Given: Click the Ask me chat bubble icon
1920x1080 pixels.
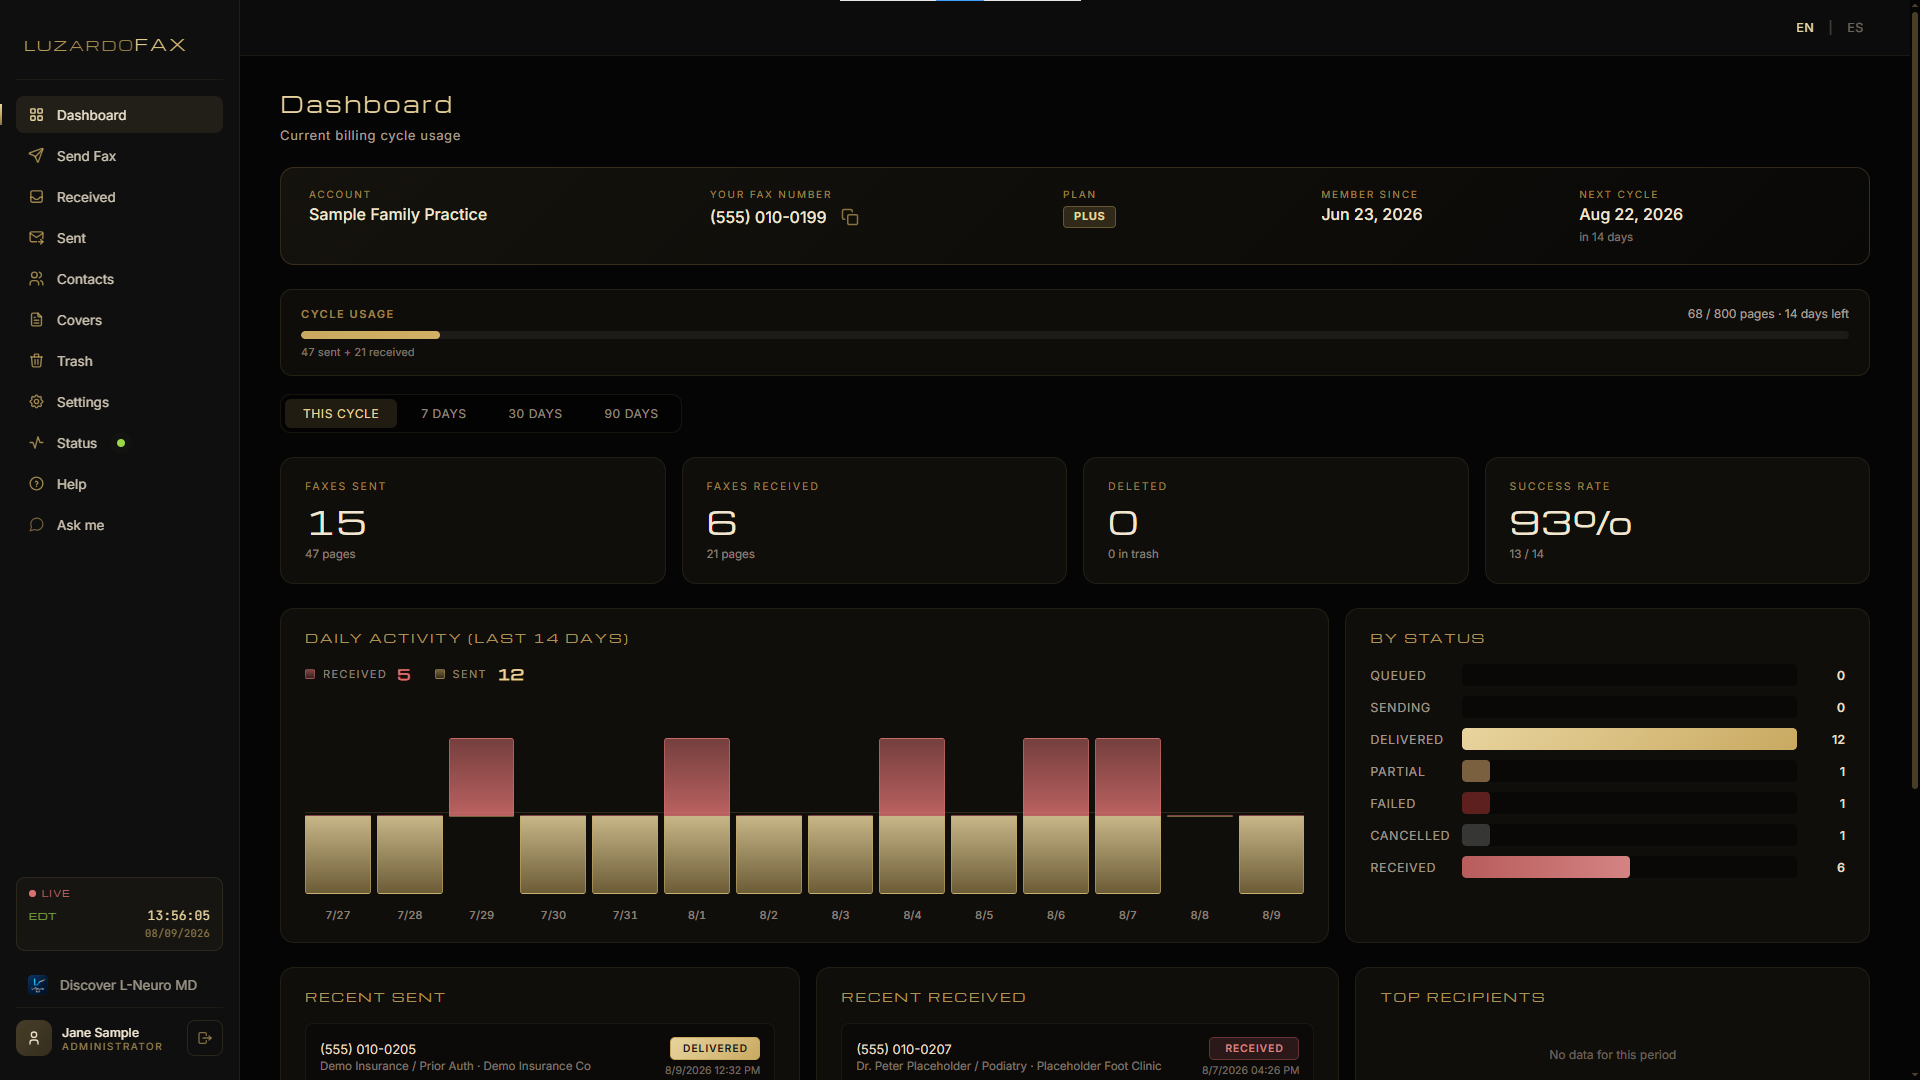Looking at the screenshot, I should click(36, 525).
